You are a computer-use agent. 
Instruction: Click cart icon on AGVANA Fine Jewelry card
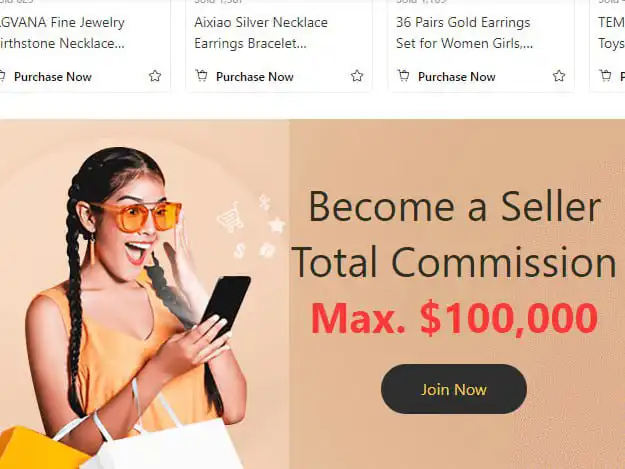(x=2, y=75)
